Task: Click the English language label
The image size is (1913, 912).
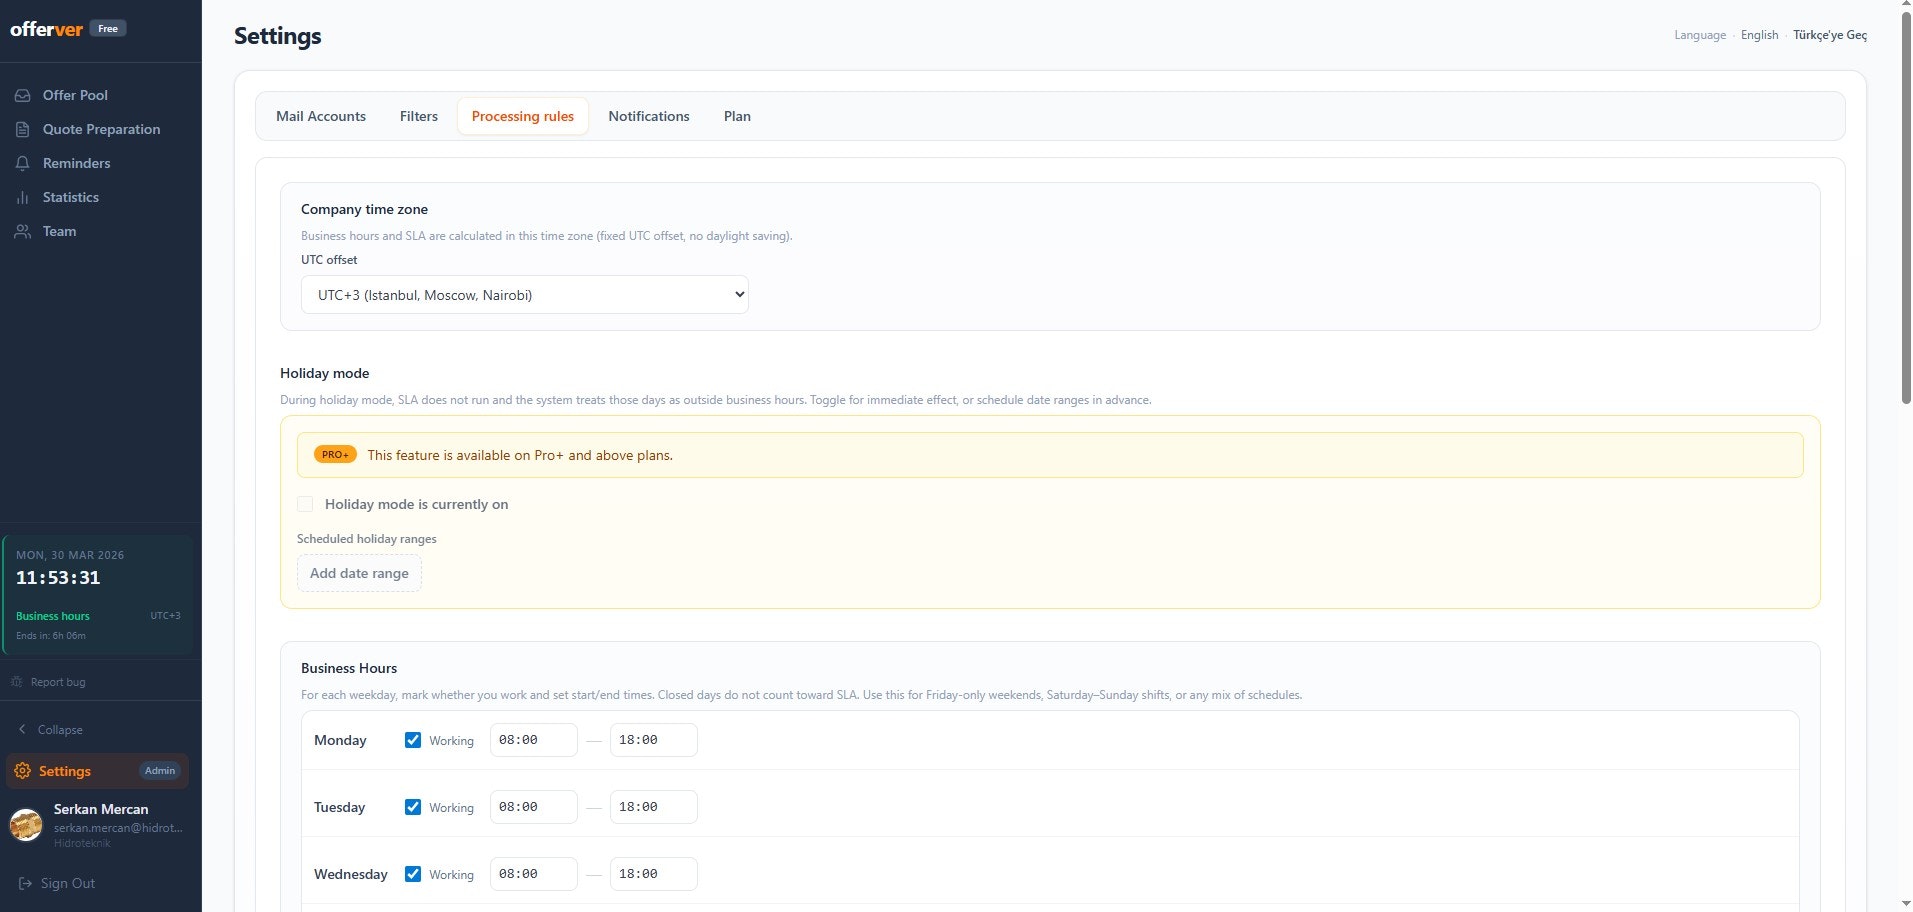Action: (x=1759, y=35)
